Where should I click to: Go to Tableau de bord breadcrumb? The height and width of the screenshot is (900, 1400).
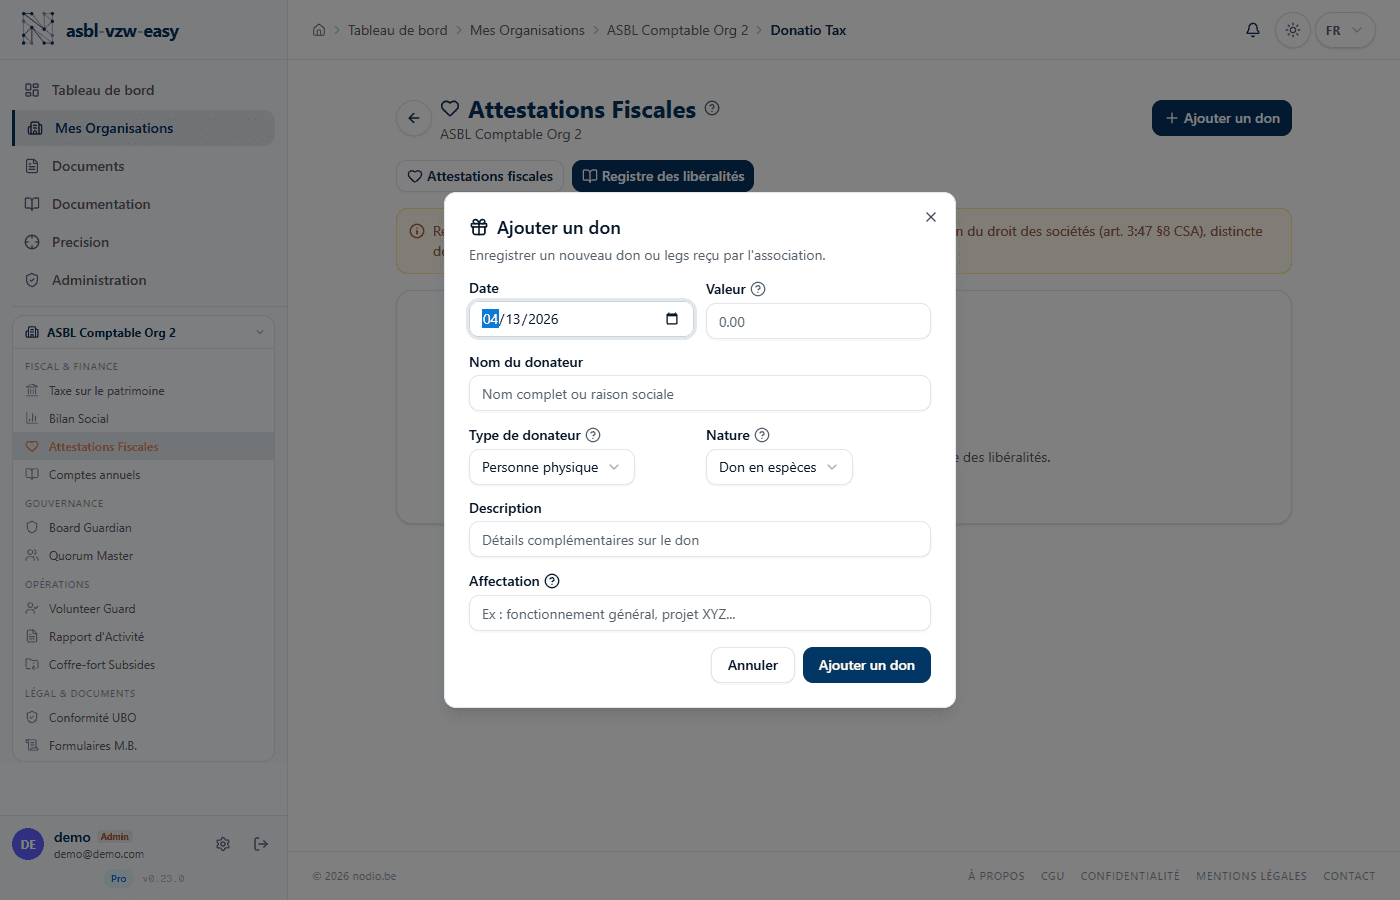(398, 30)
